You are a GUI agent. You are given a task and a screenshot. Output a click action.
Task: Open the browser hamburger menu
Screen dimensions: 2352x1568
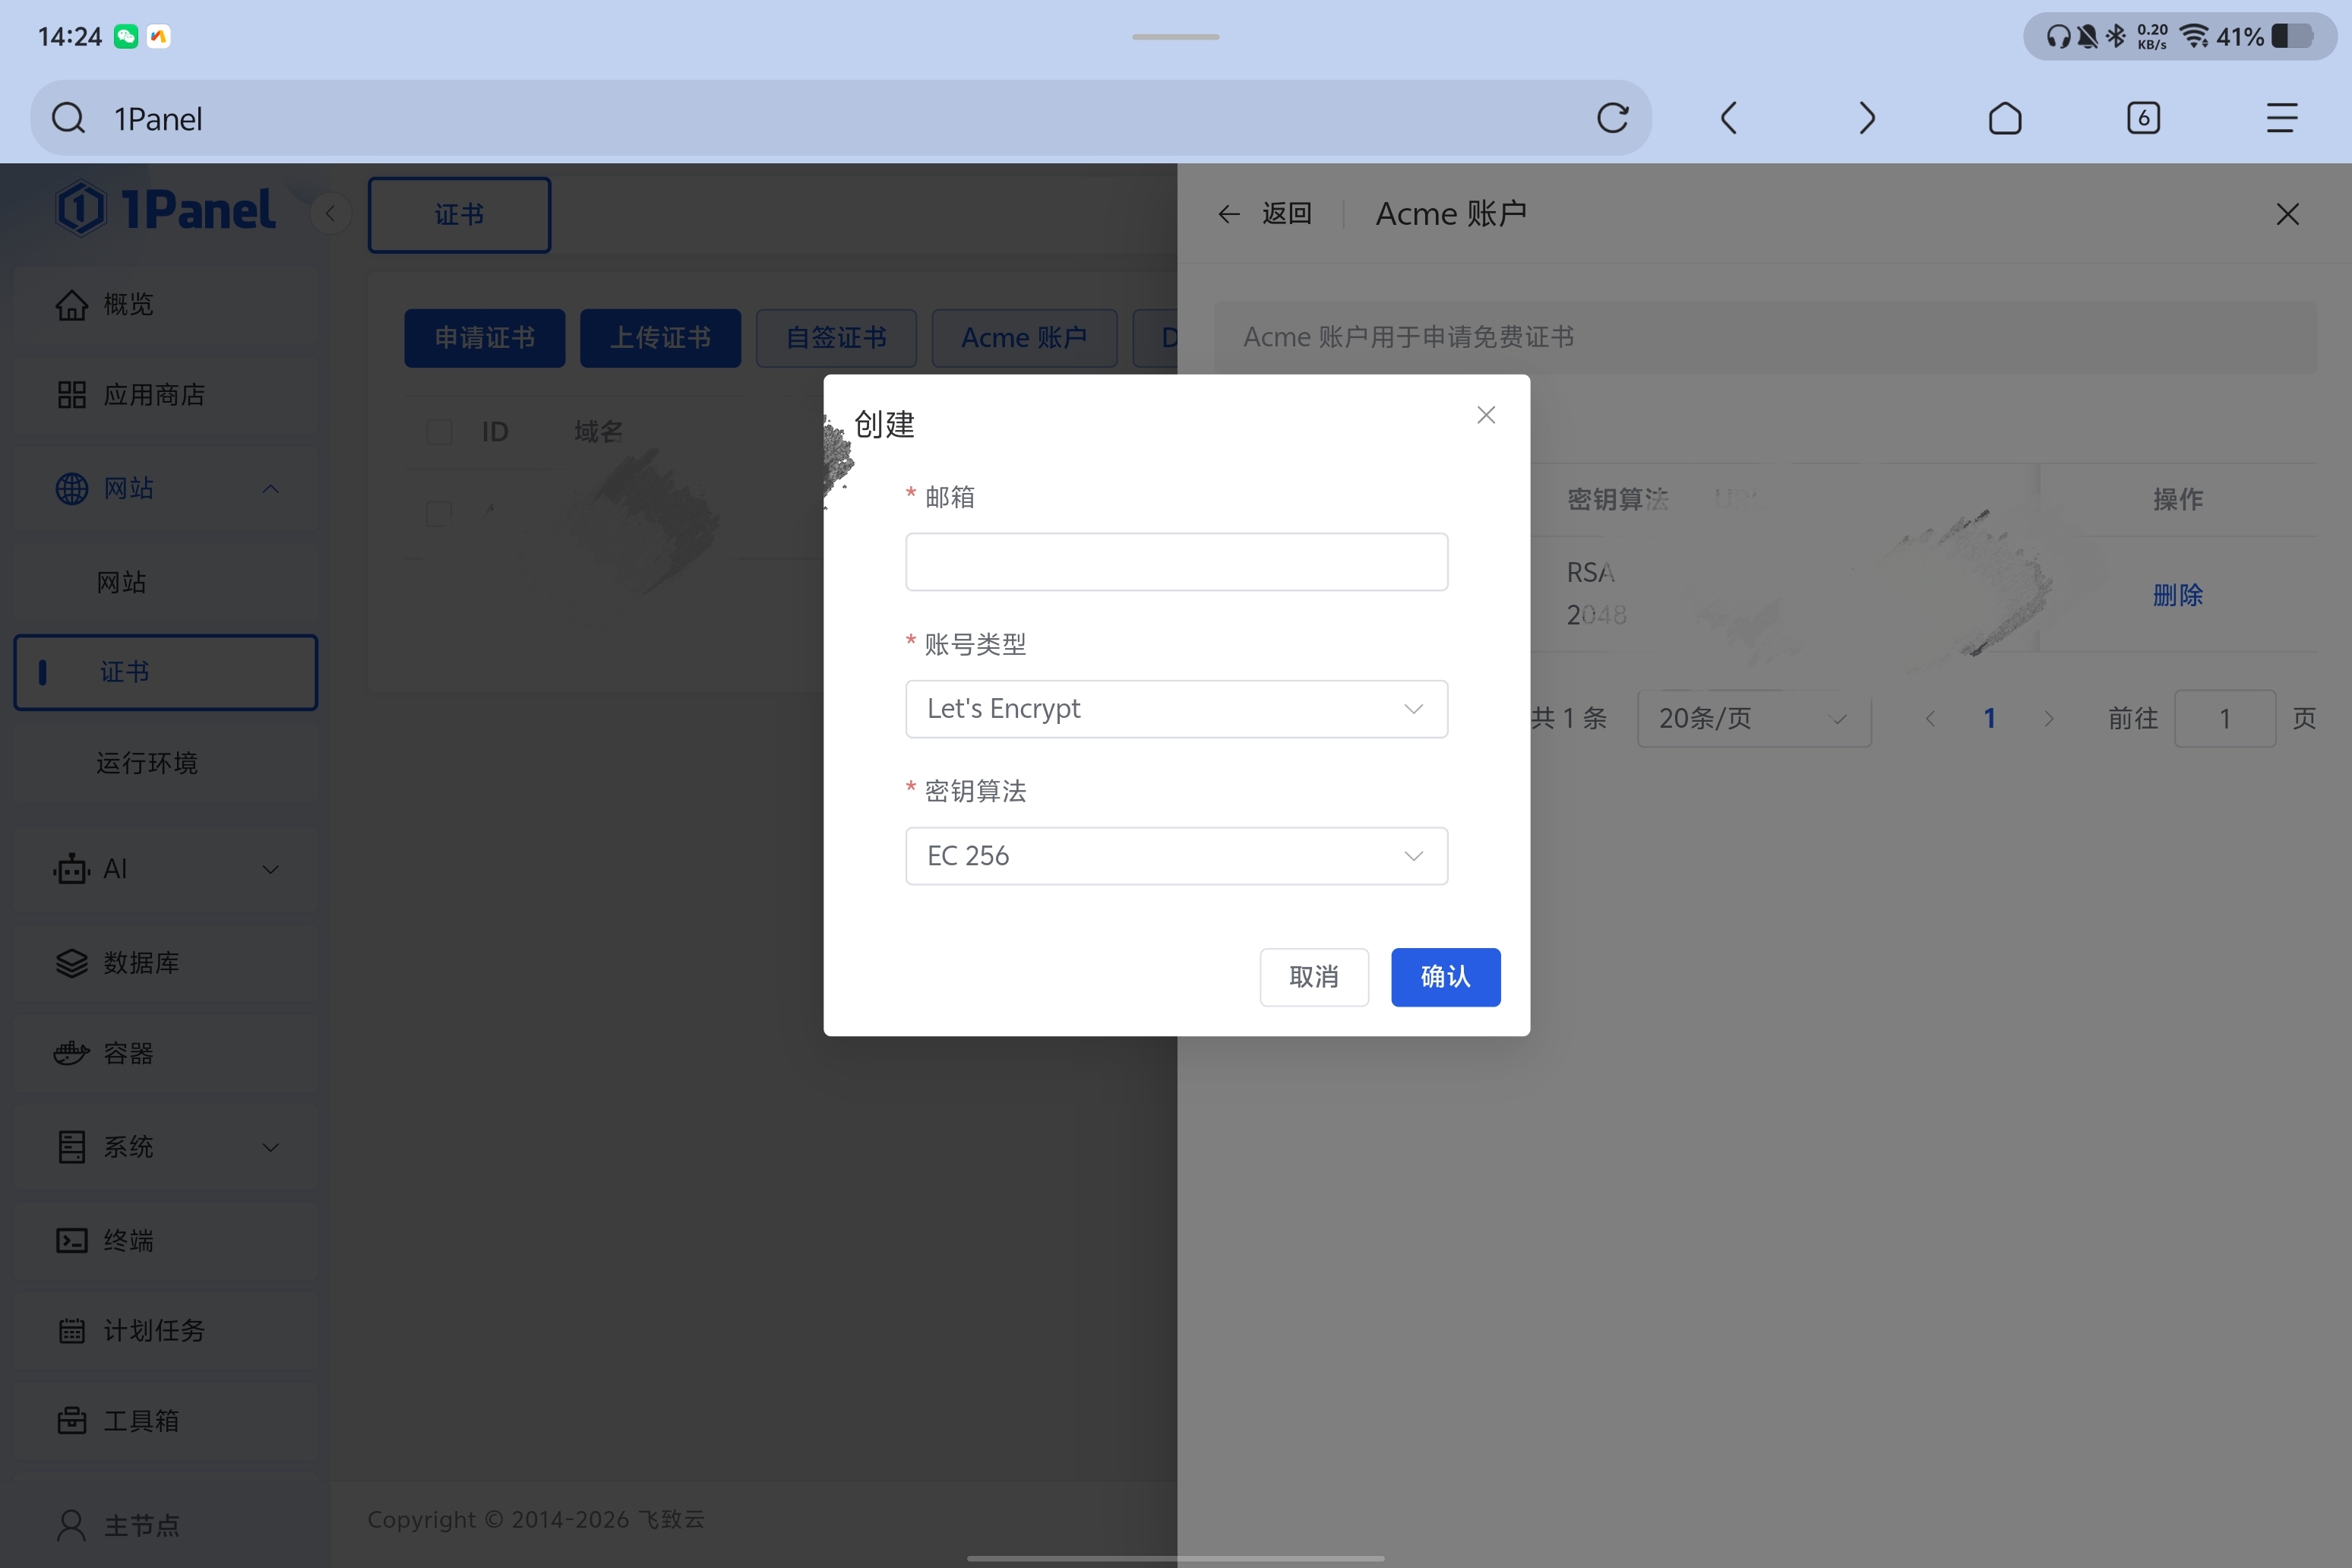point(2281,118)
